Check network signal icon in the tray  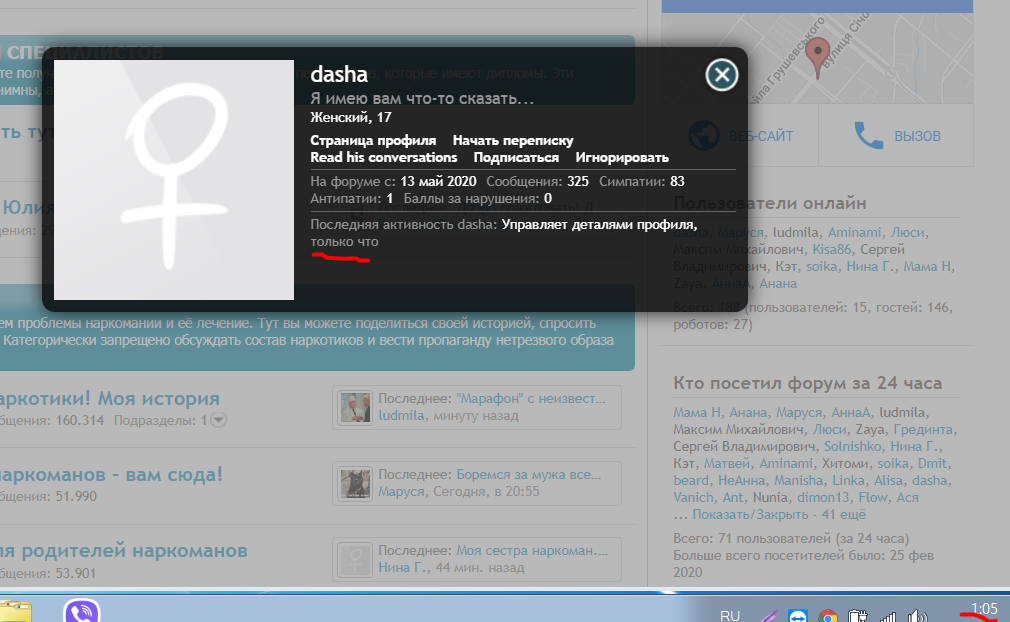point(889,610)
